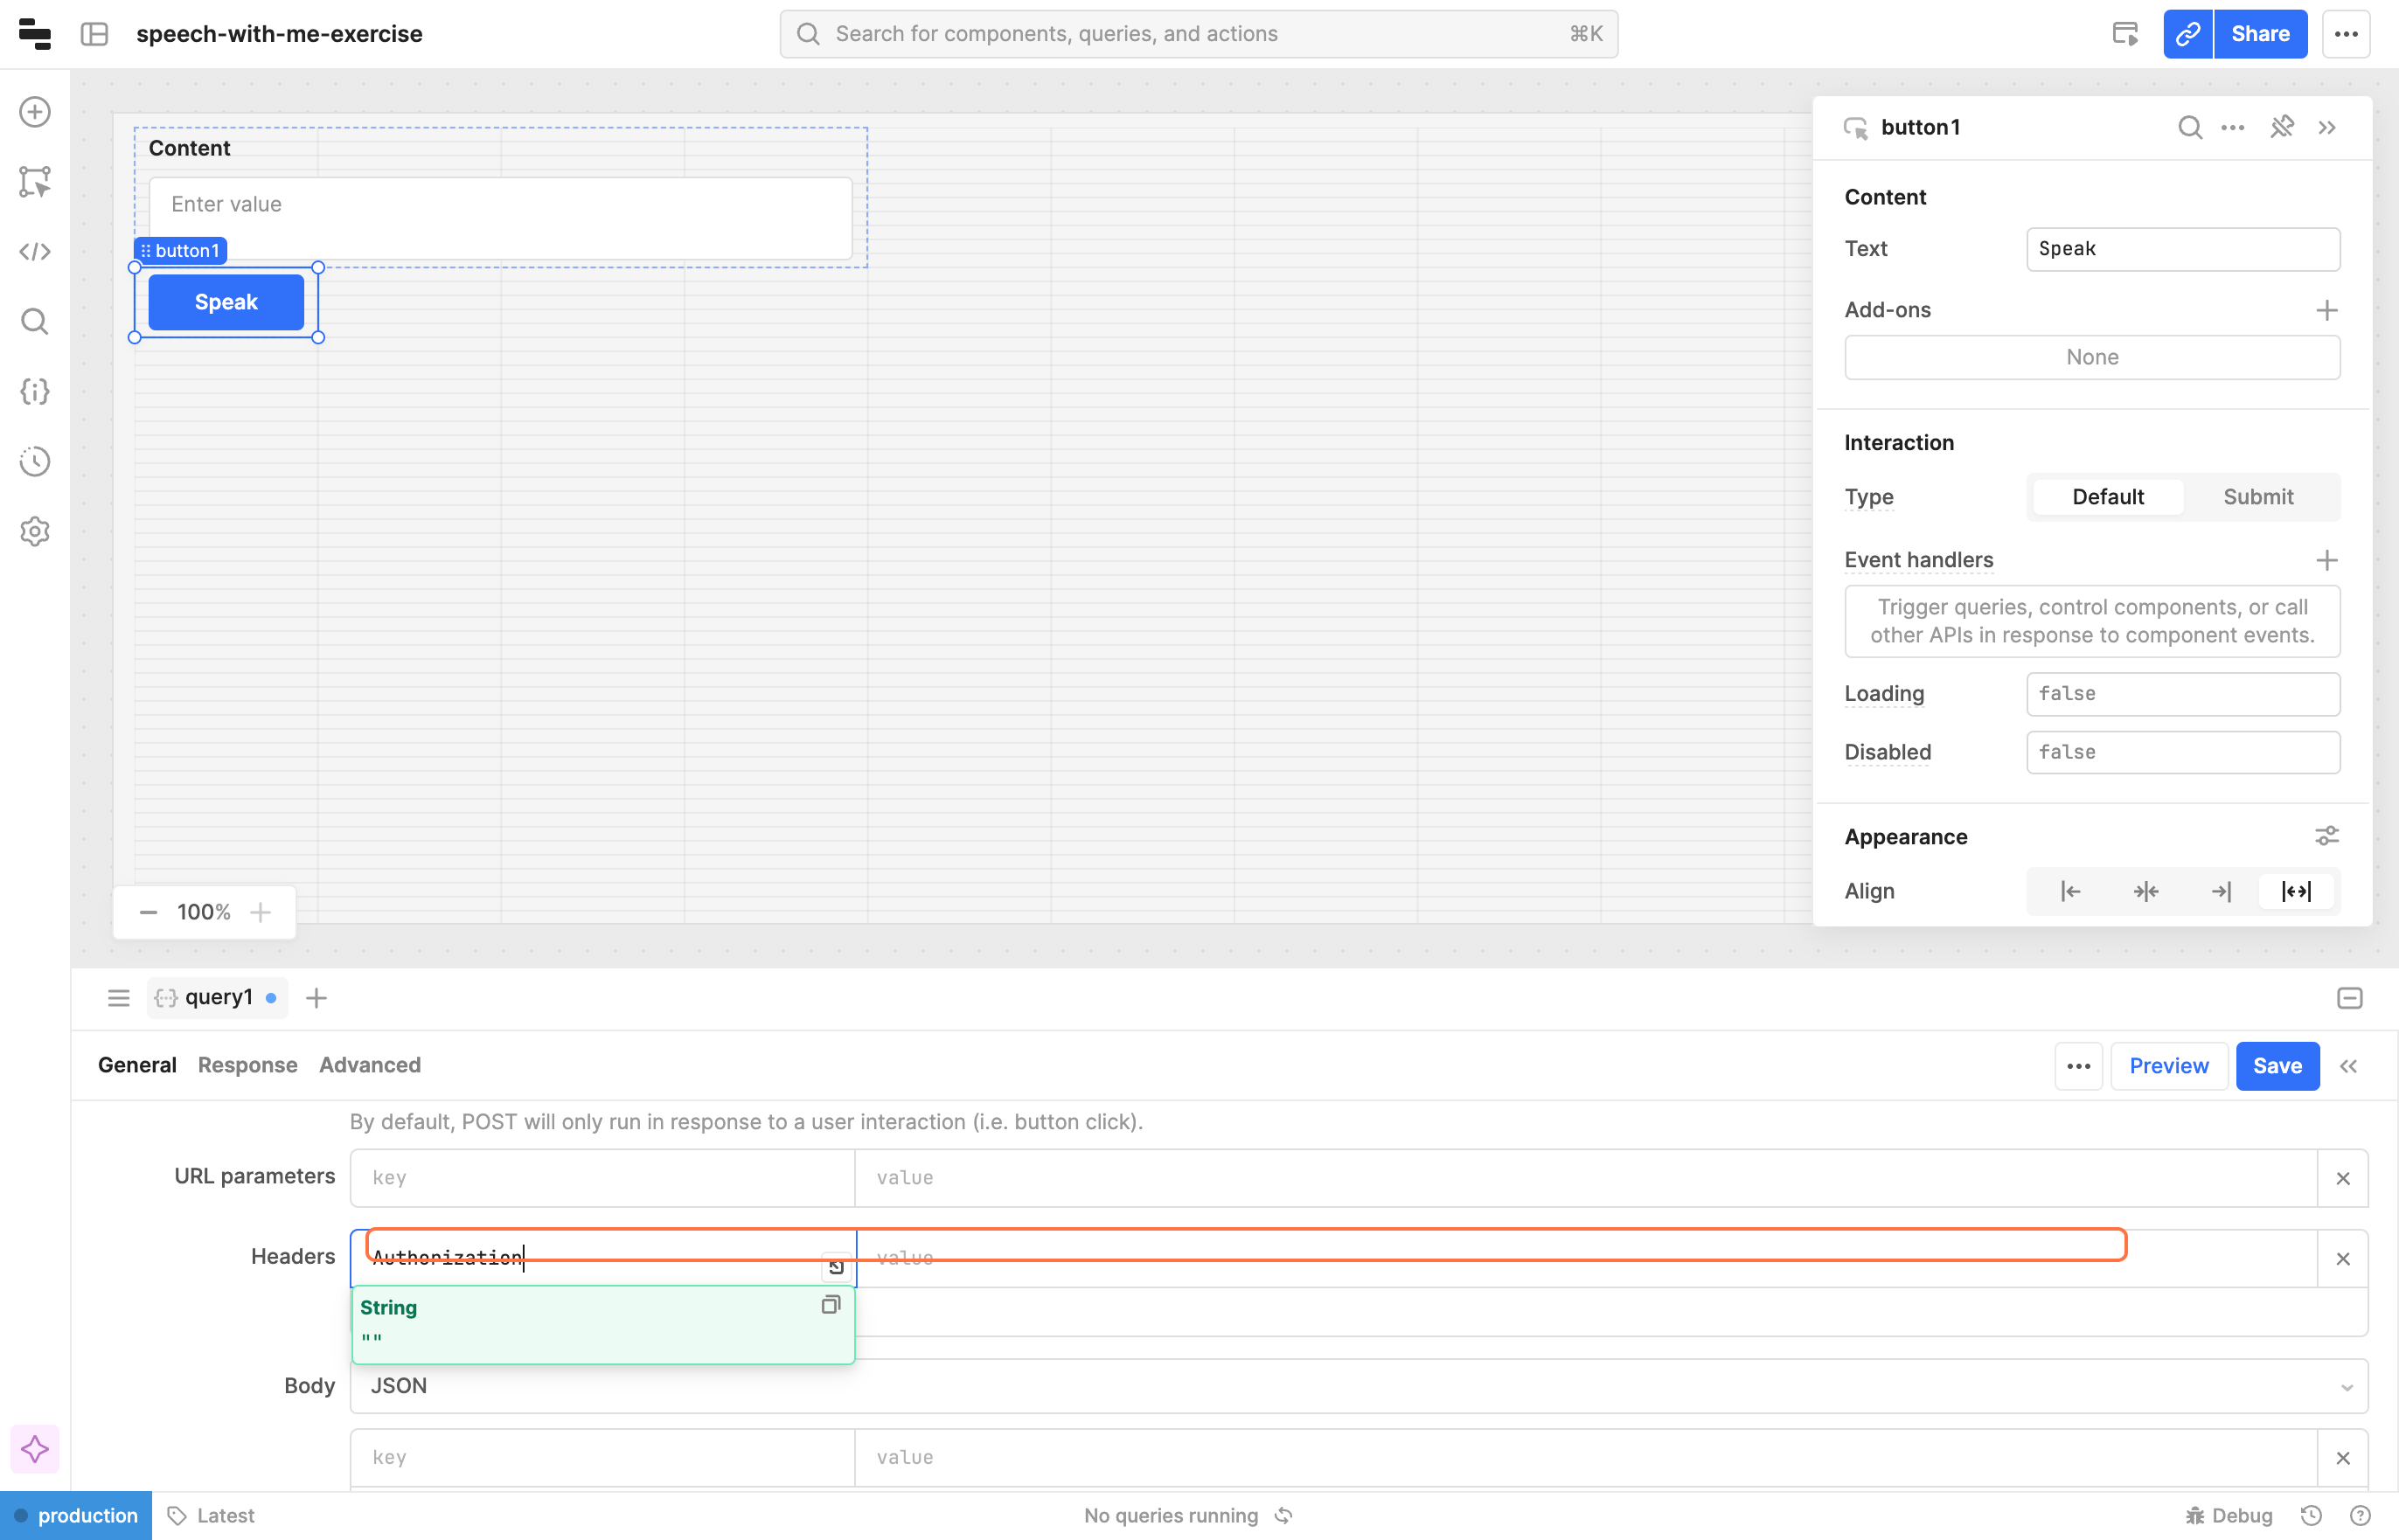Set alignment to stretch full width
Image resolution: width=2399 pixels, height=1540 pixels.
point(2295,891)
